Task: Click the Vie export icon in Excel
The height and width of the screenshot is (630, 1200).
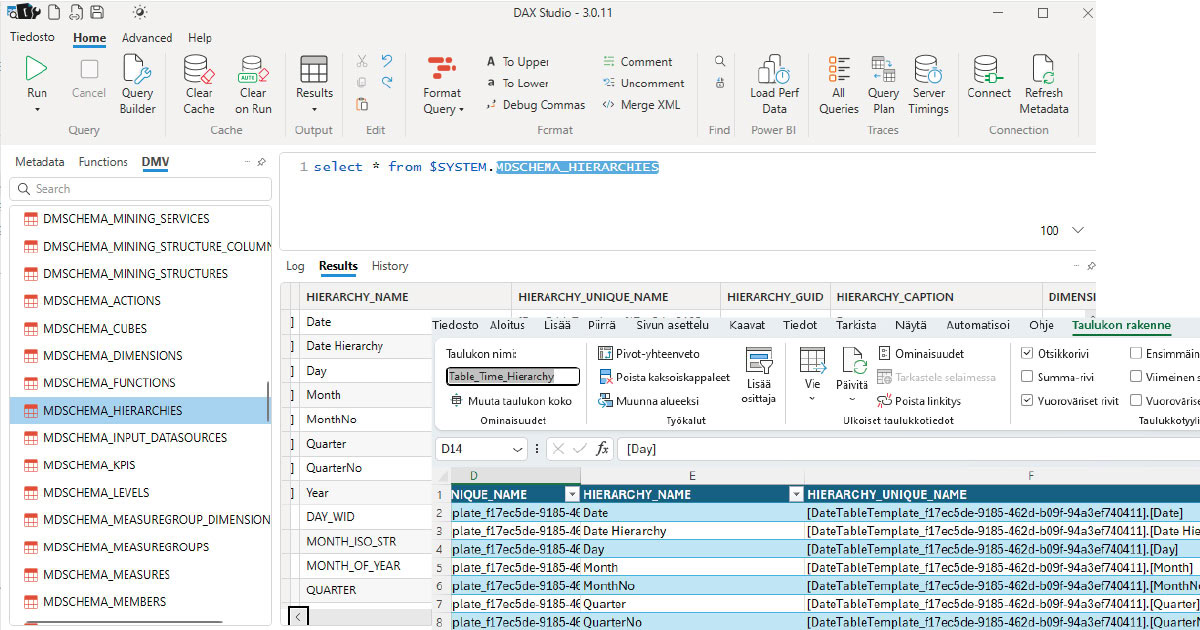Action: click(x=812, y=361)
